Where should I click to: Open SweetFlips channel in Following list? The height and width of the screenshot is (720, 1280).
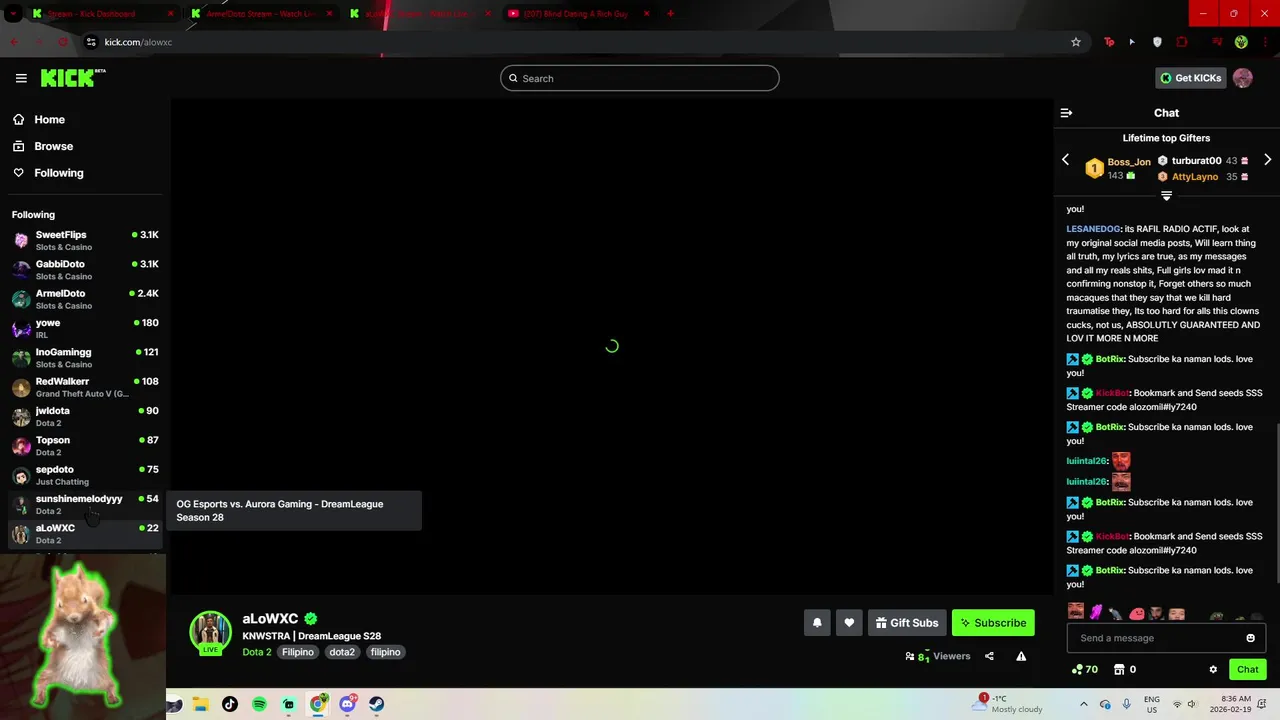click(84, 240)
